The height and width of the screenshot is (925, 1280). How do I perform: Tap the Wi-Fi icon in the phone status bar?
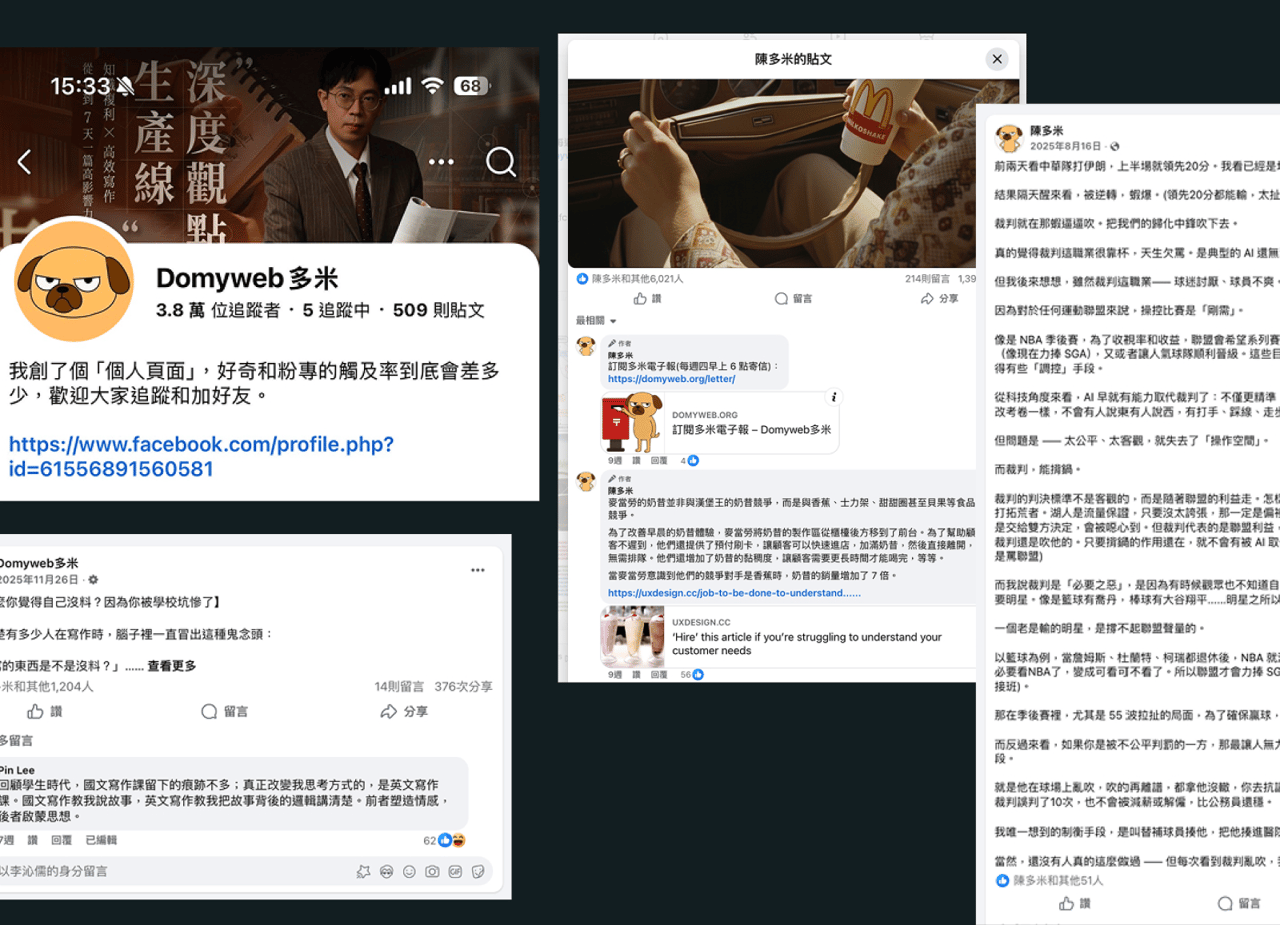(x=431, y=86)
